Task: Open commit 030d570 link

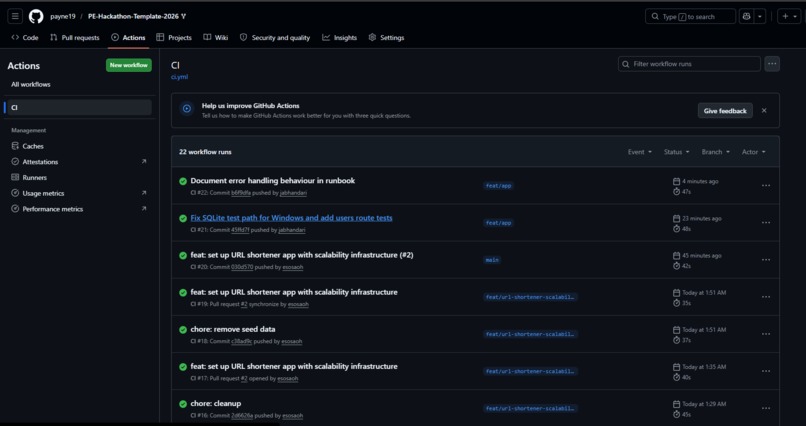Action: tap(242, 267)
